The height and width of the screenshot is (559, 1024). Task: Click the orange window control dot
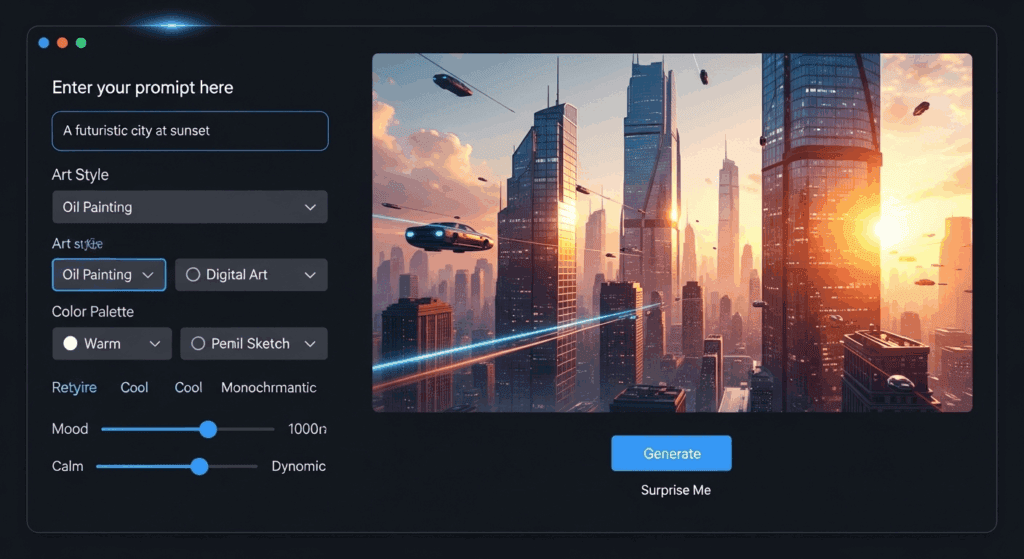(x=62, y=42)
